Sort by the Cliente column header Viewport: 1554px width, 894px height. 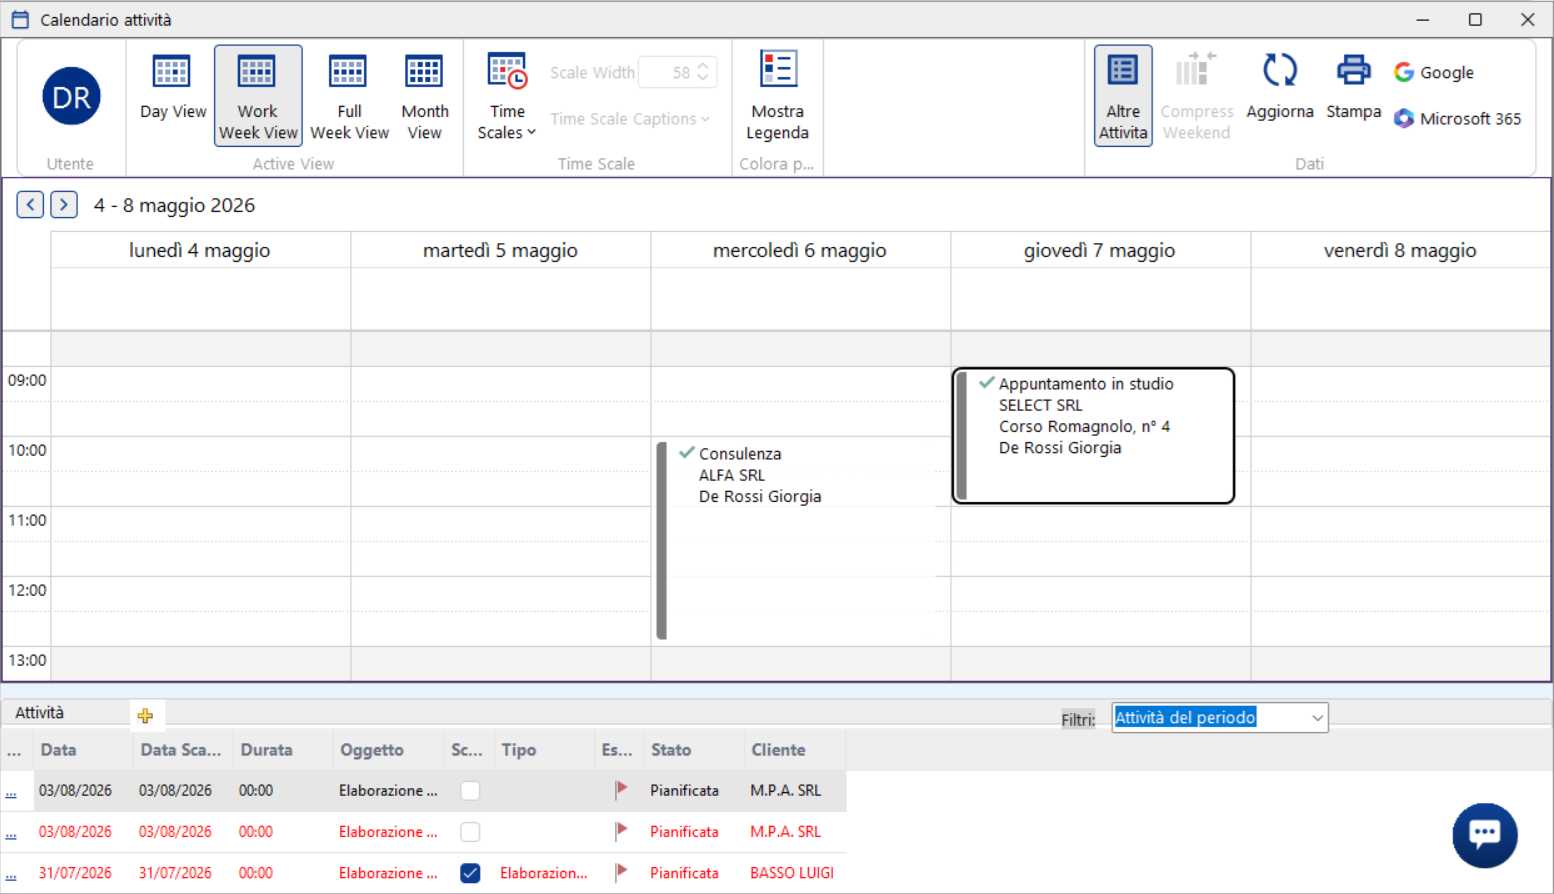point(795,750)
